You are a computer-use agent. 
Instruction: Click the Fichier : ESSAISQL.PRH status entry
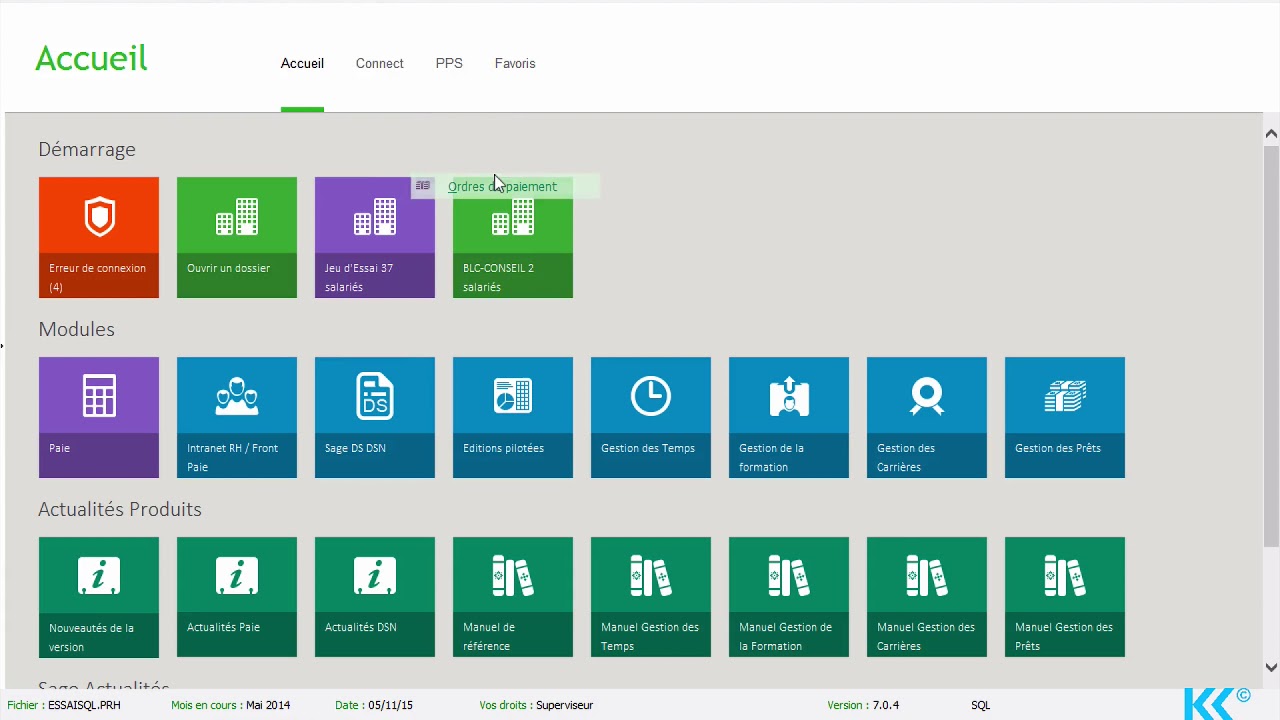64,705
